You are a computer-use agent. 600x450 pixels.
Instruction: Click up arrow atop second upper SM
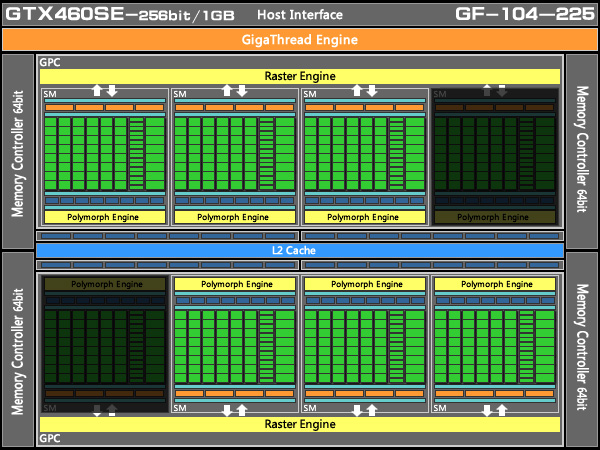pos(227,90)
